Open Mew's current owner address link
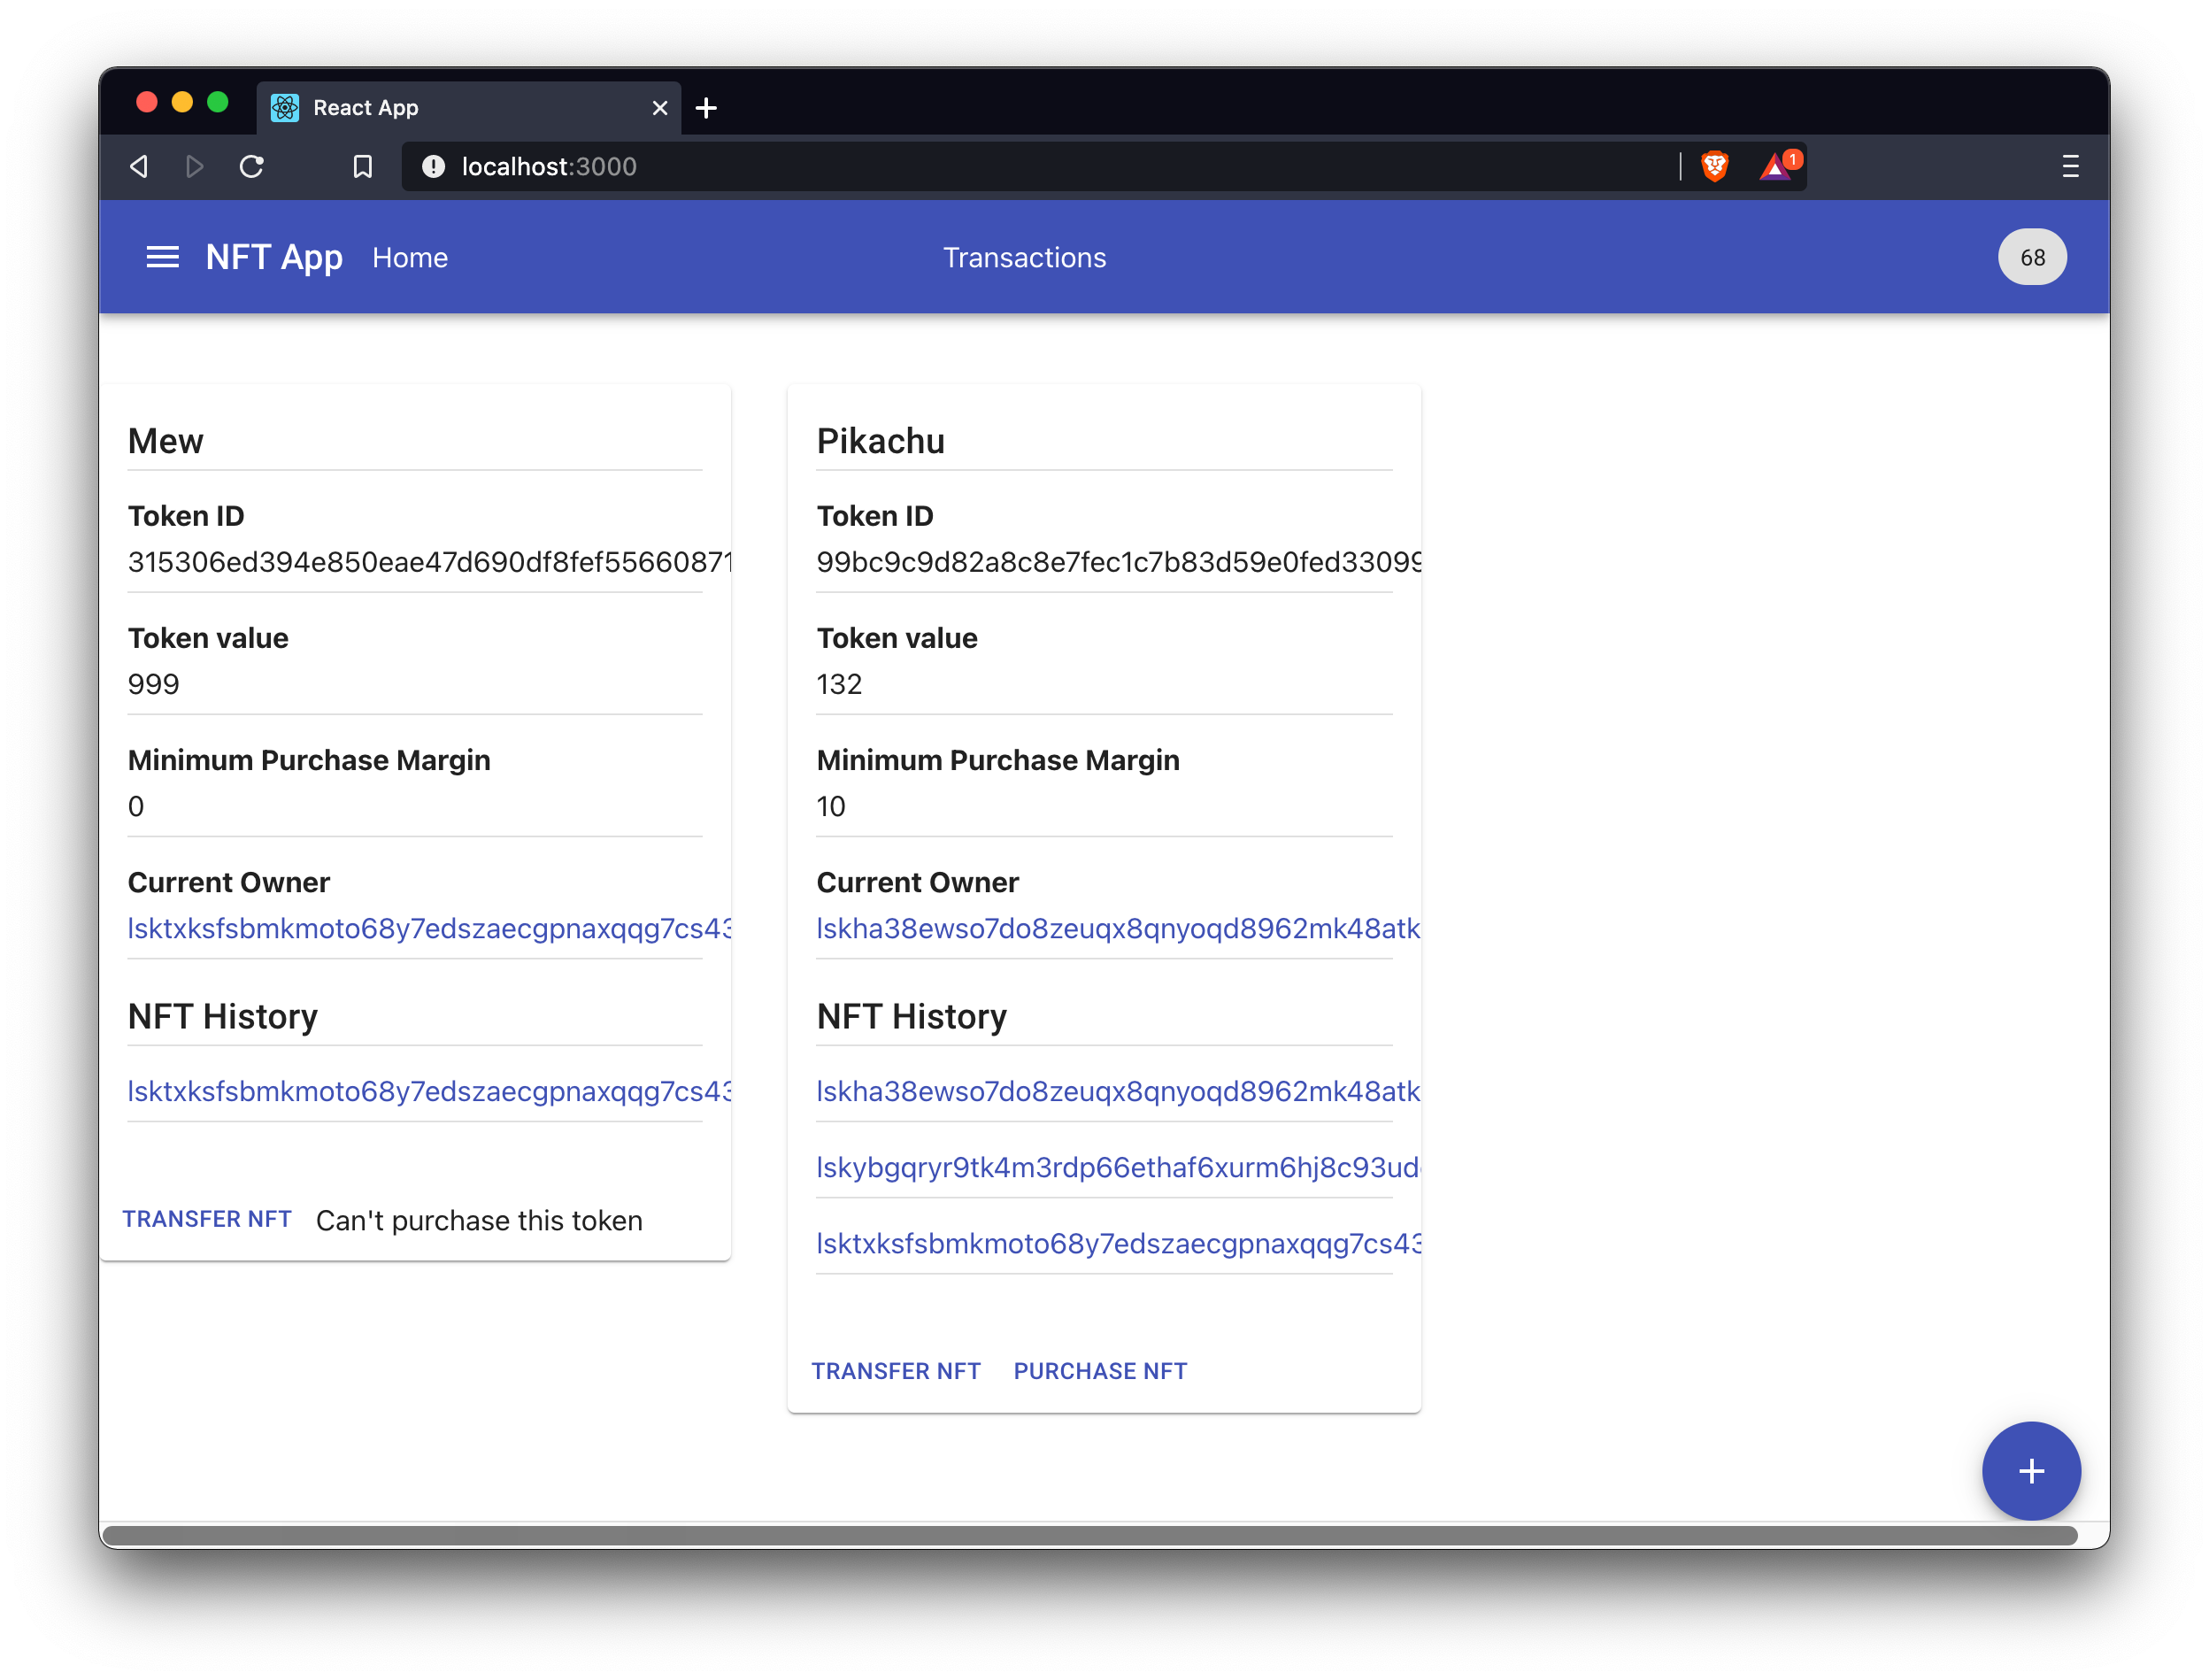 point(430,929)
